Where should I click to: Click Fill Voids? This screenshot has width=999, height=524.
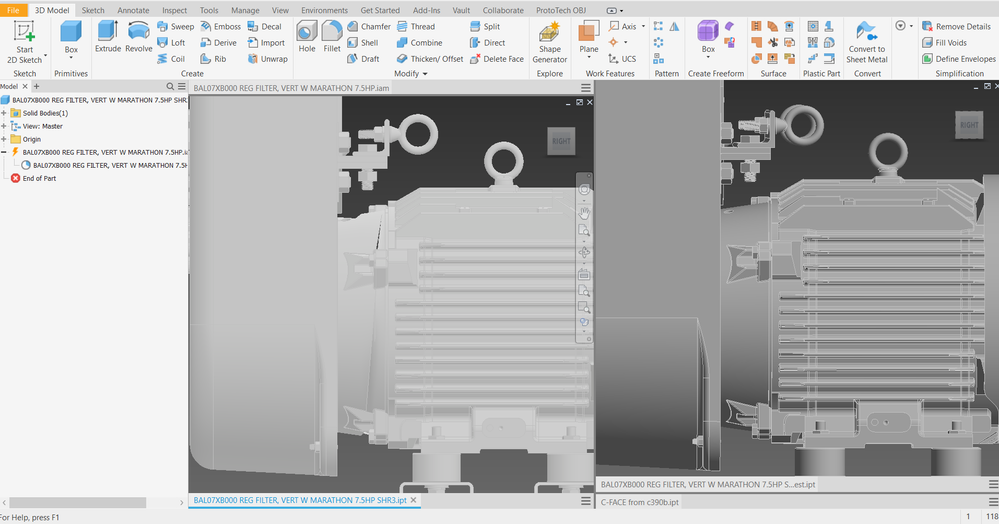(944, 43)
